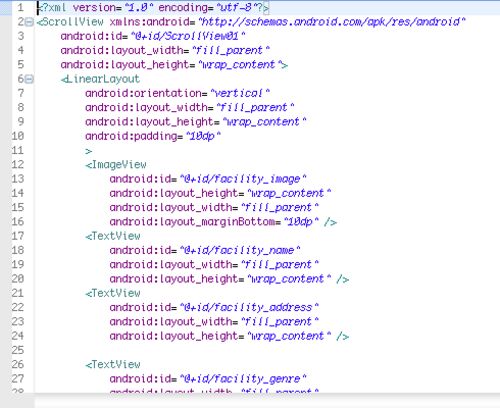Viewport: 500px width, 408px height.
Task: Click android:padding "10dp" attribute
Action: pos(153,136)
